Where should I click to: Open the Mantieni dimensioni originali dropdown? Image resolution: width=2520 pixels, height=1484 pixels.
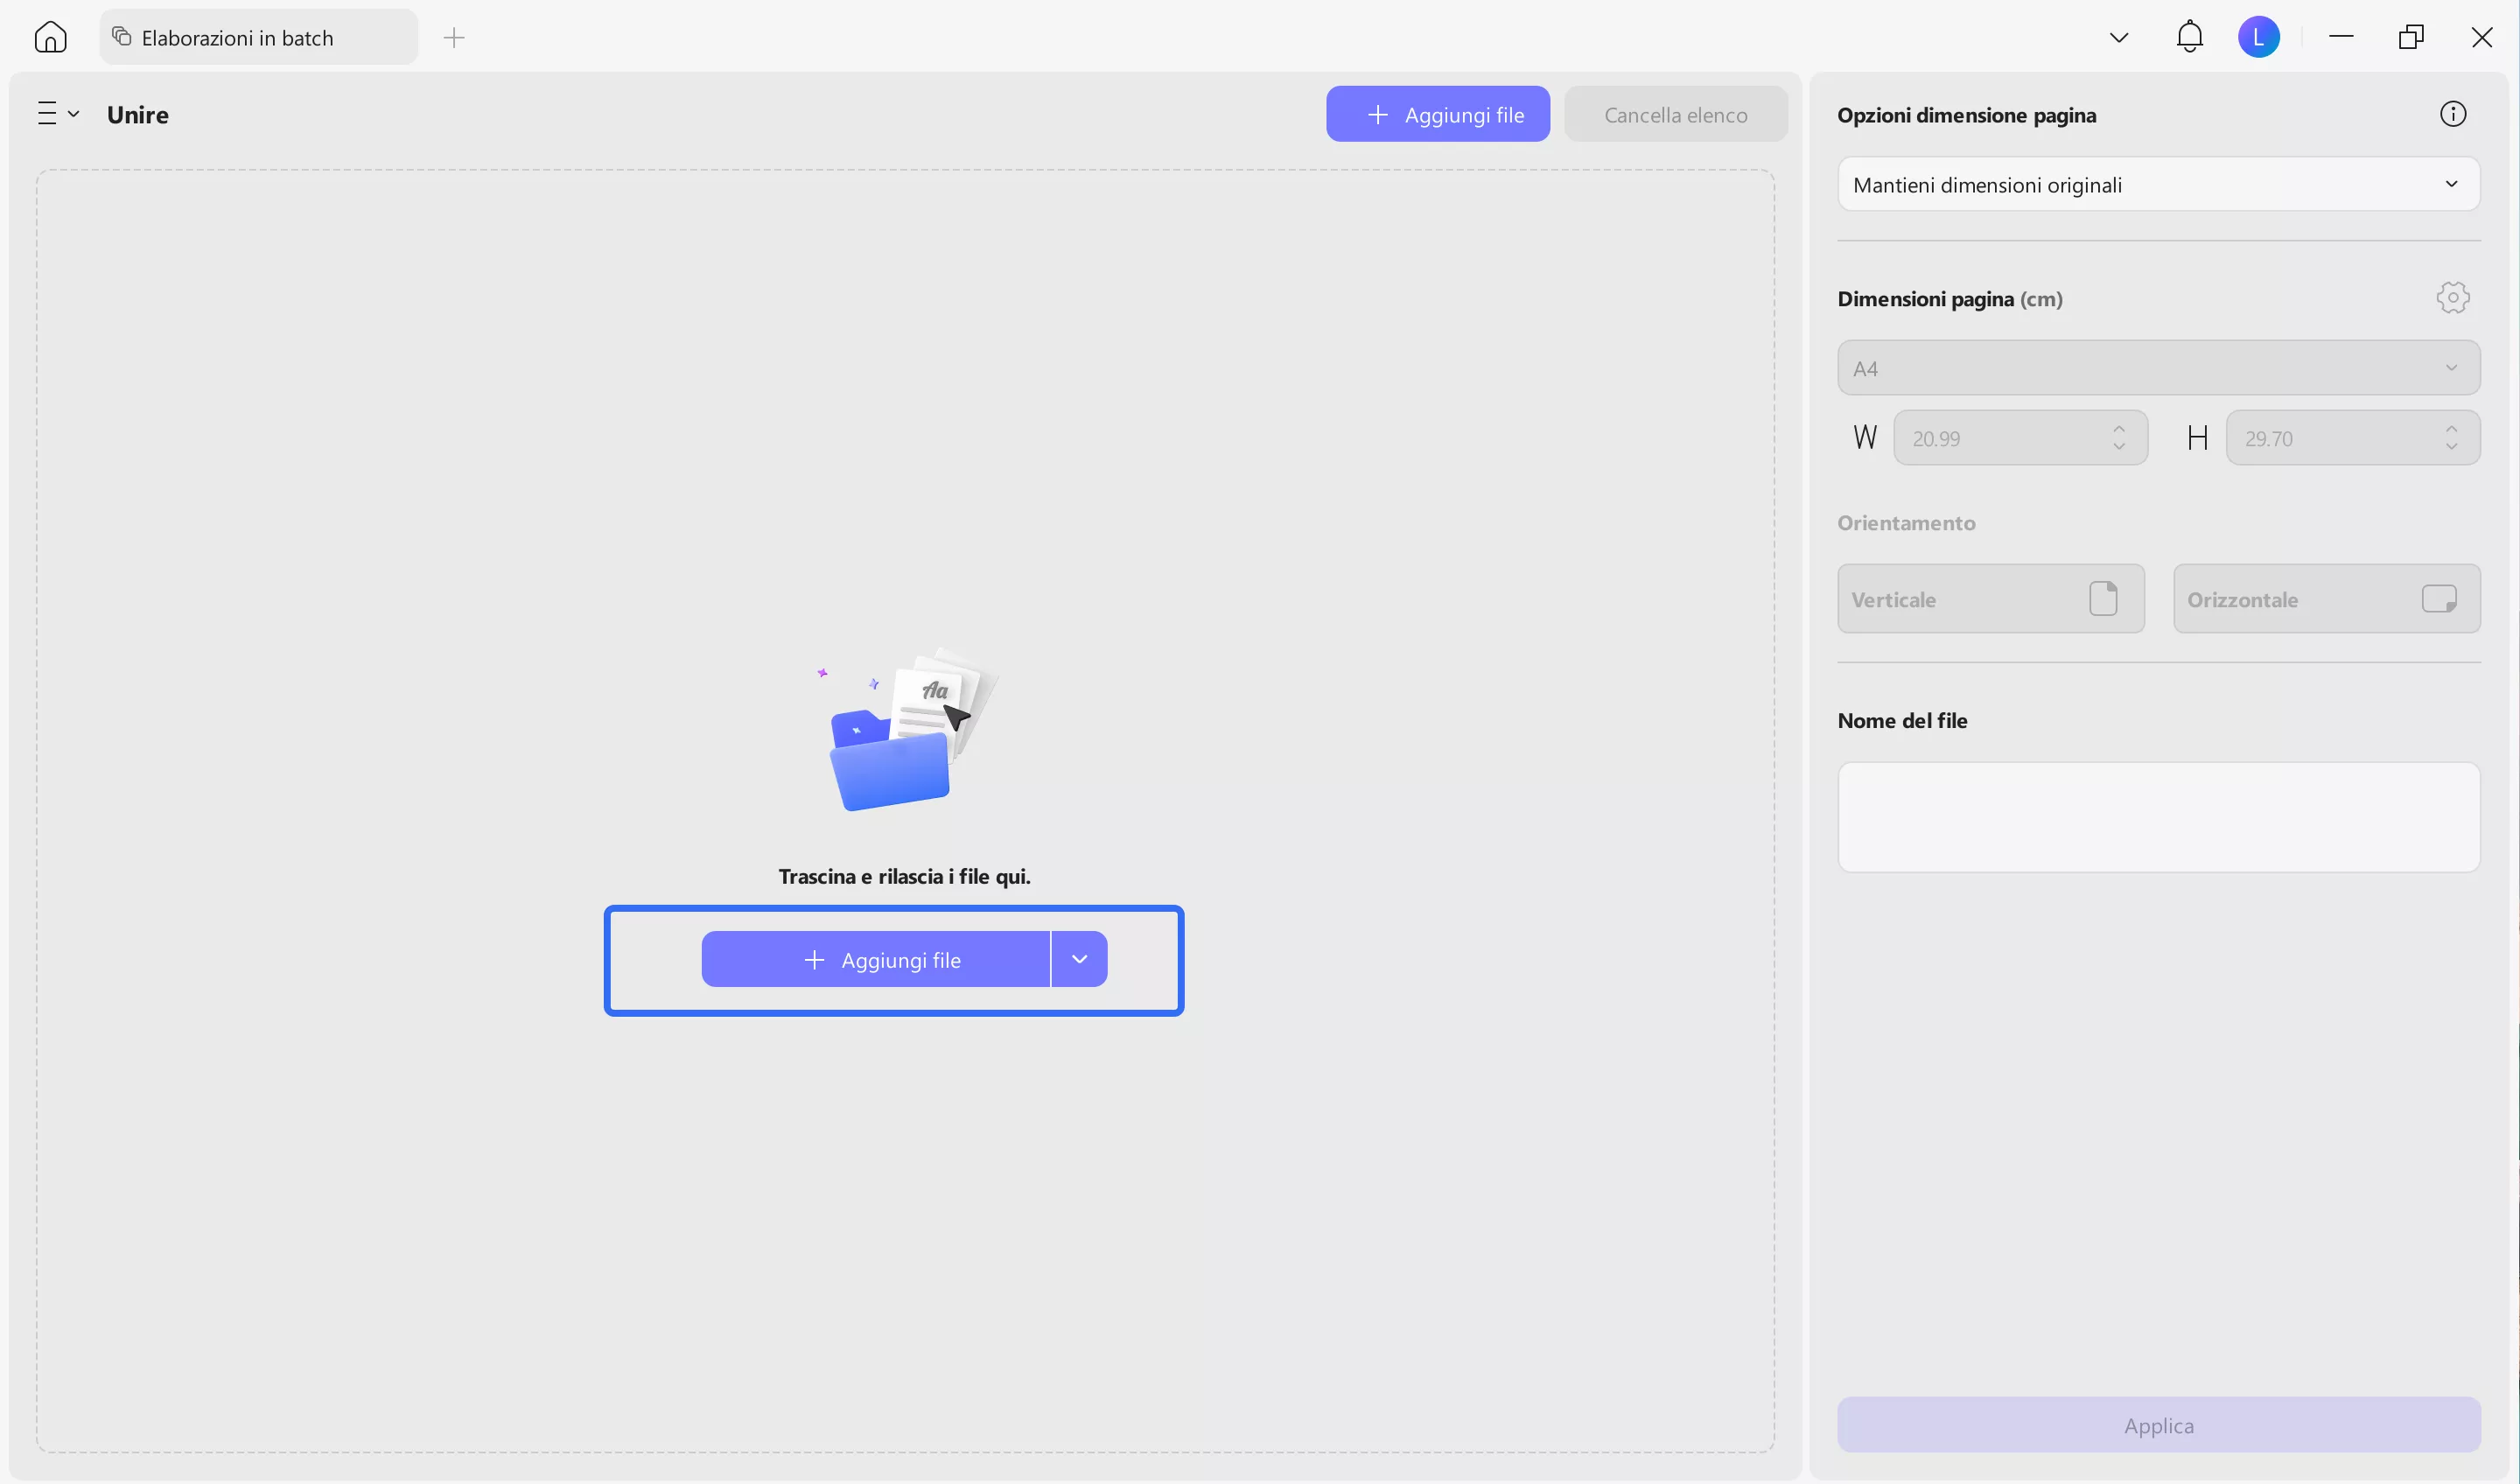[2157, 184]
